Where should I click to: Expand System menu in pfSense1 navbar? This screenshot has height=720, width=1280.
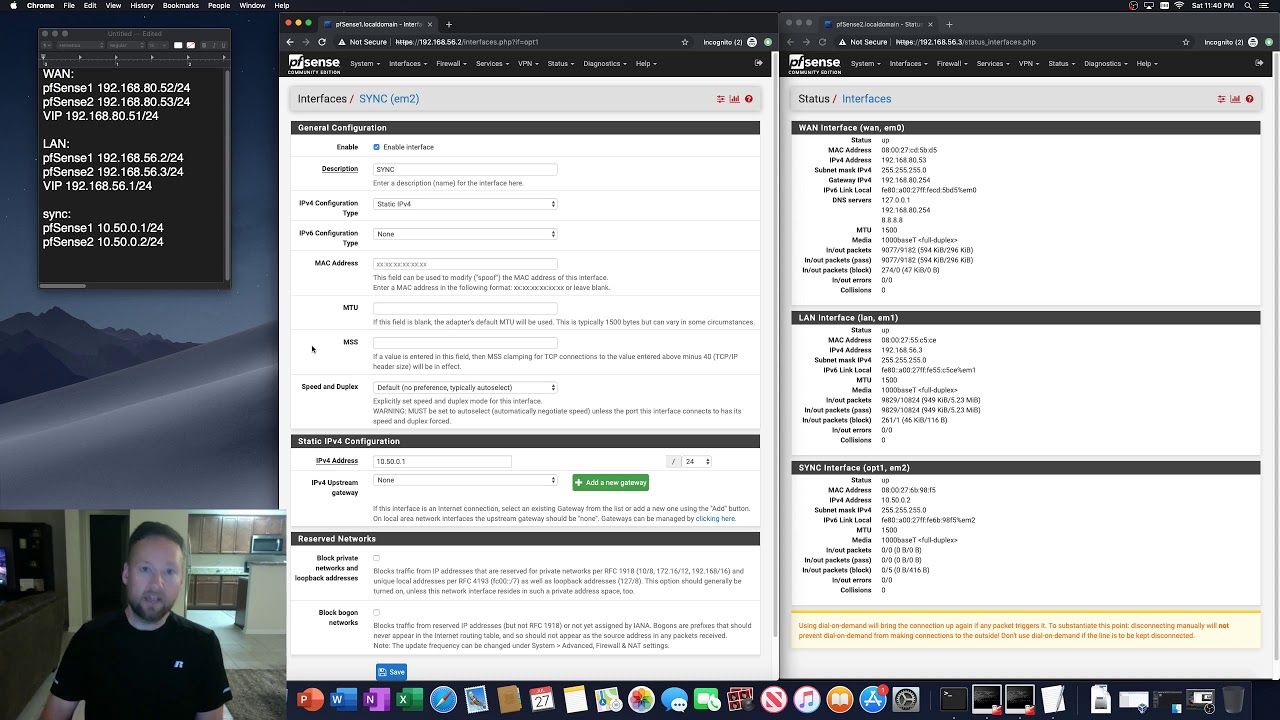coord(364,63)
